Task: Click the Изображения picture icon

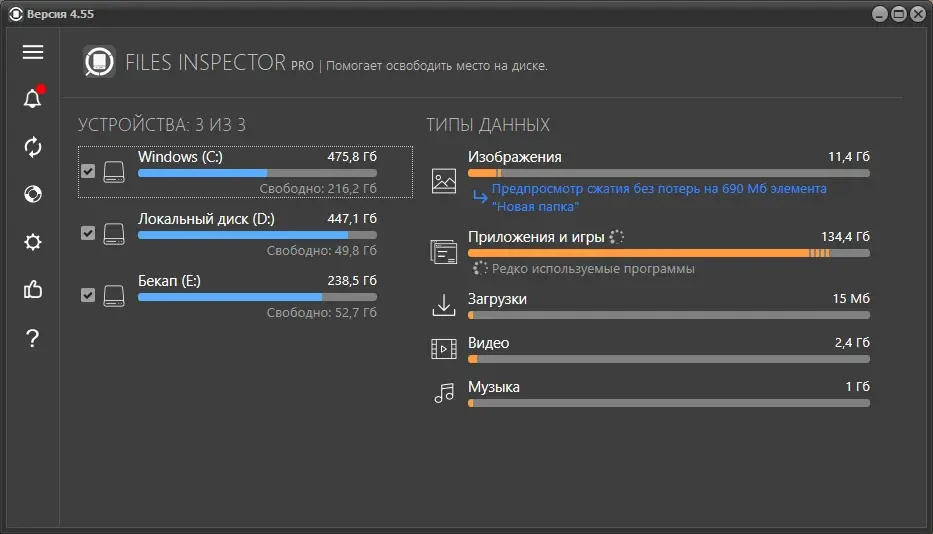Action: pos(444,181)
